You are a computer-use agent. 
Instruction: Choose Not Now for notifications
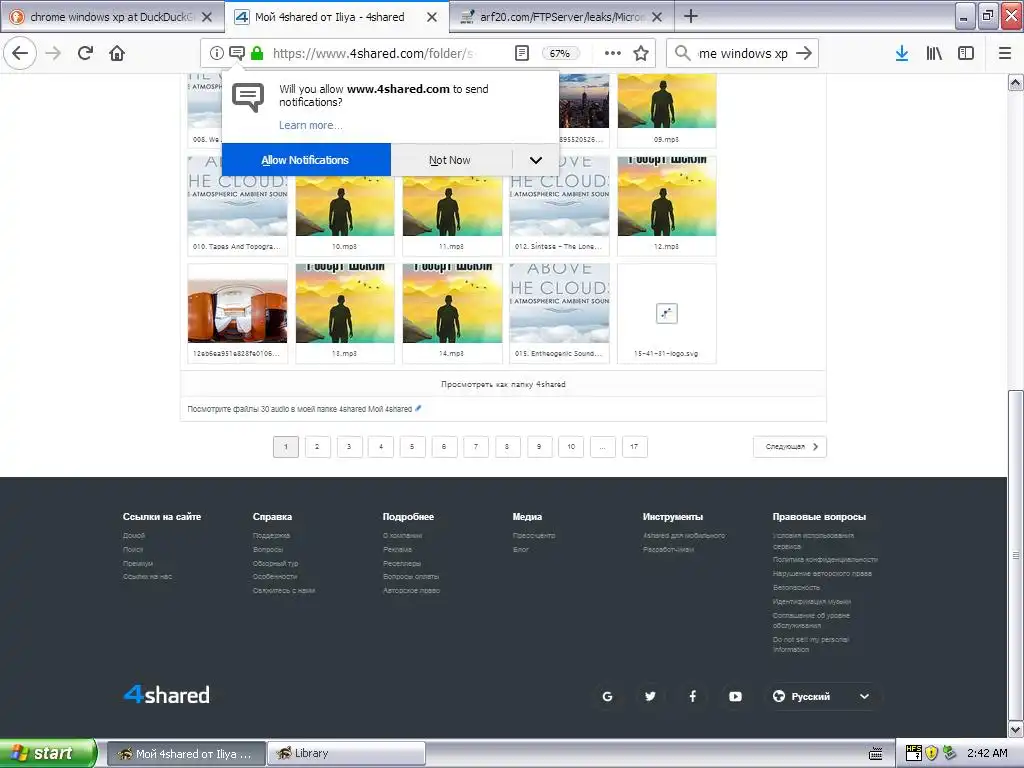point(450,160)
